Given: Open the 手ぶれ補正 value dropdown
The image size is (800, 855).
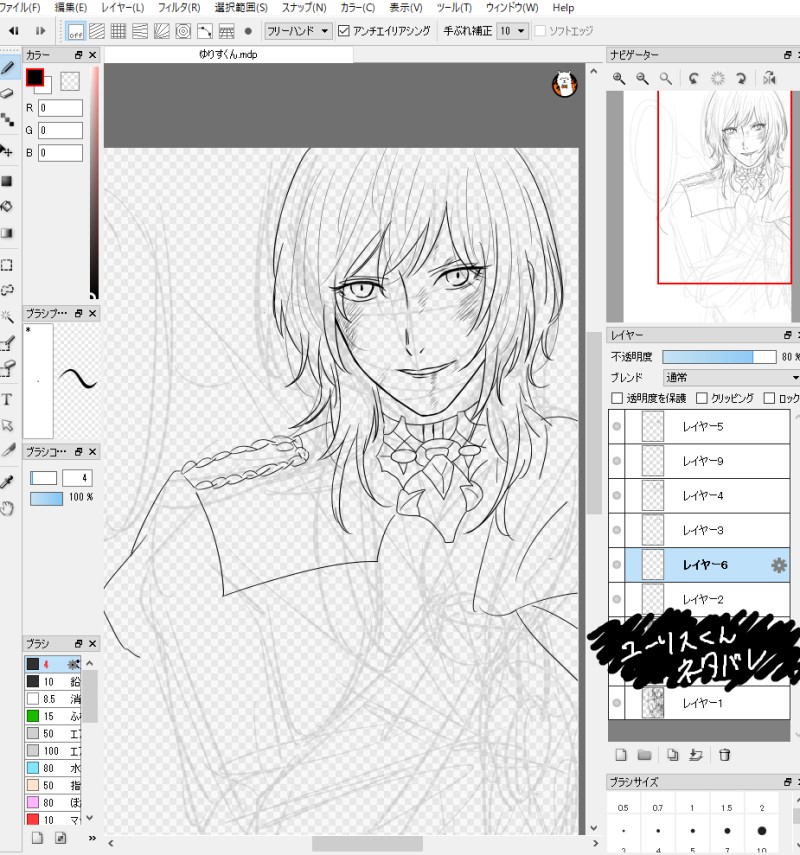Looking at the screenshot, I should [513, 31].
